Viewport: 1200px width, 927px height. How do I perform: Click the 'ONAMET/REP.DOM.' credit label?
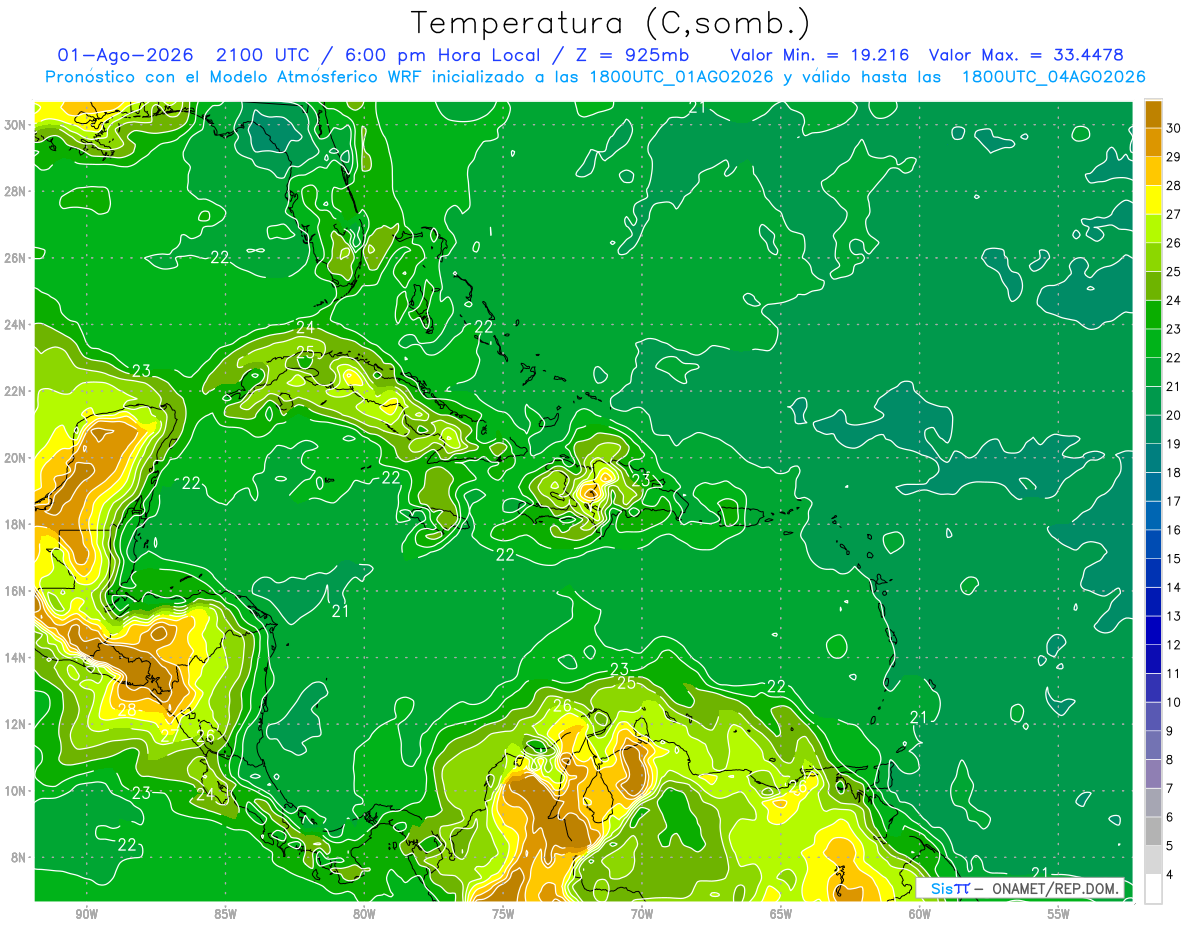pyautogui.click(x=1055, y=888)
